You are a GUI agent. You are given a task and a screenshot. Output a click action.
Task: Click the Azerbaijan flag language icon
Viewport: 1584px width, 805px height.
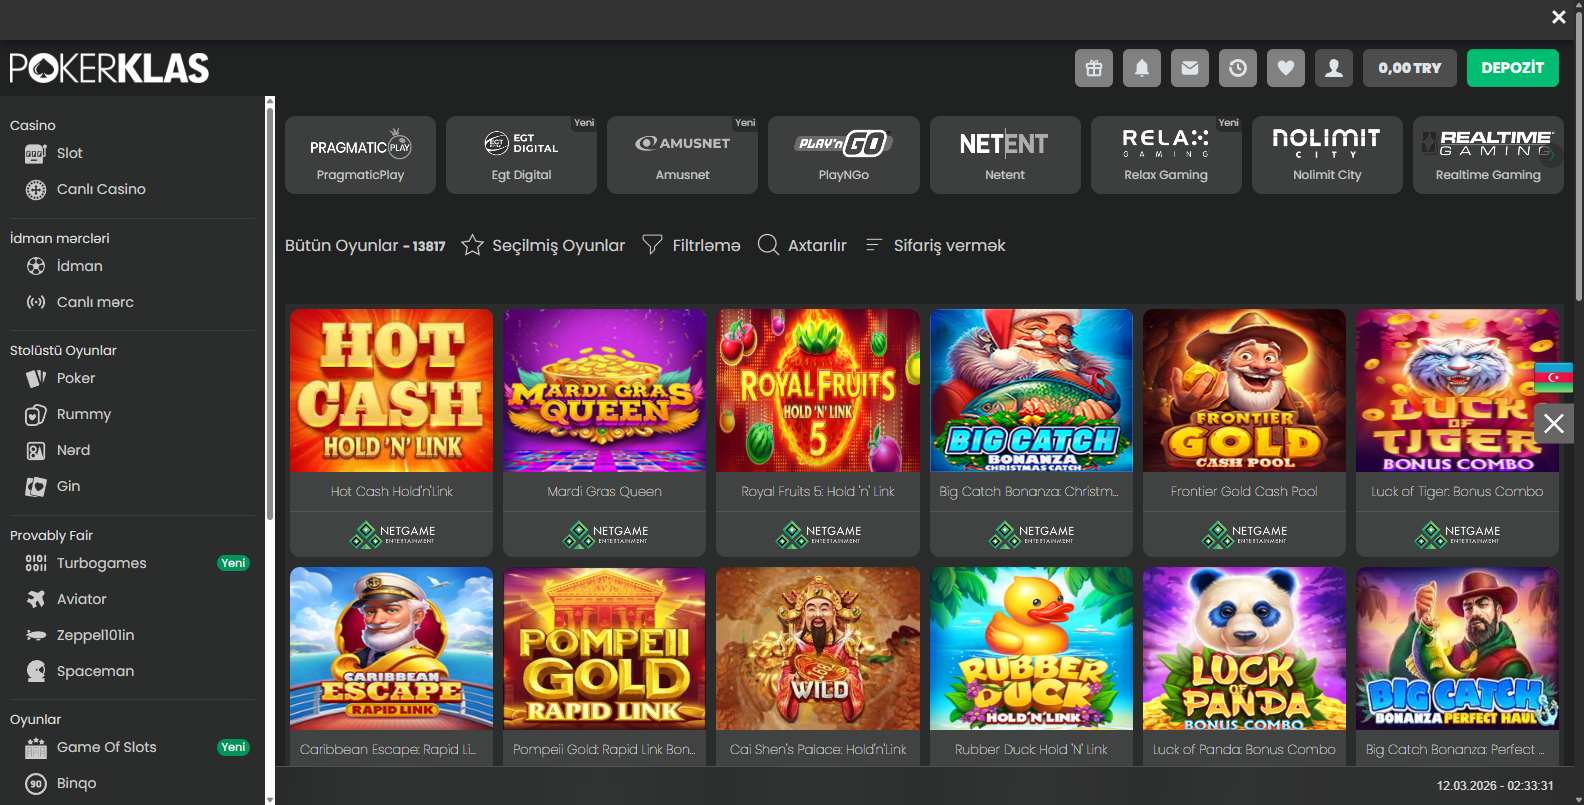1554,377
